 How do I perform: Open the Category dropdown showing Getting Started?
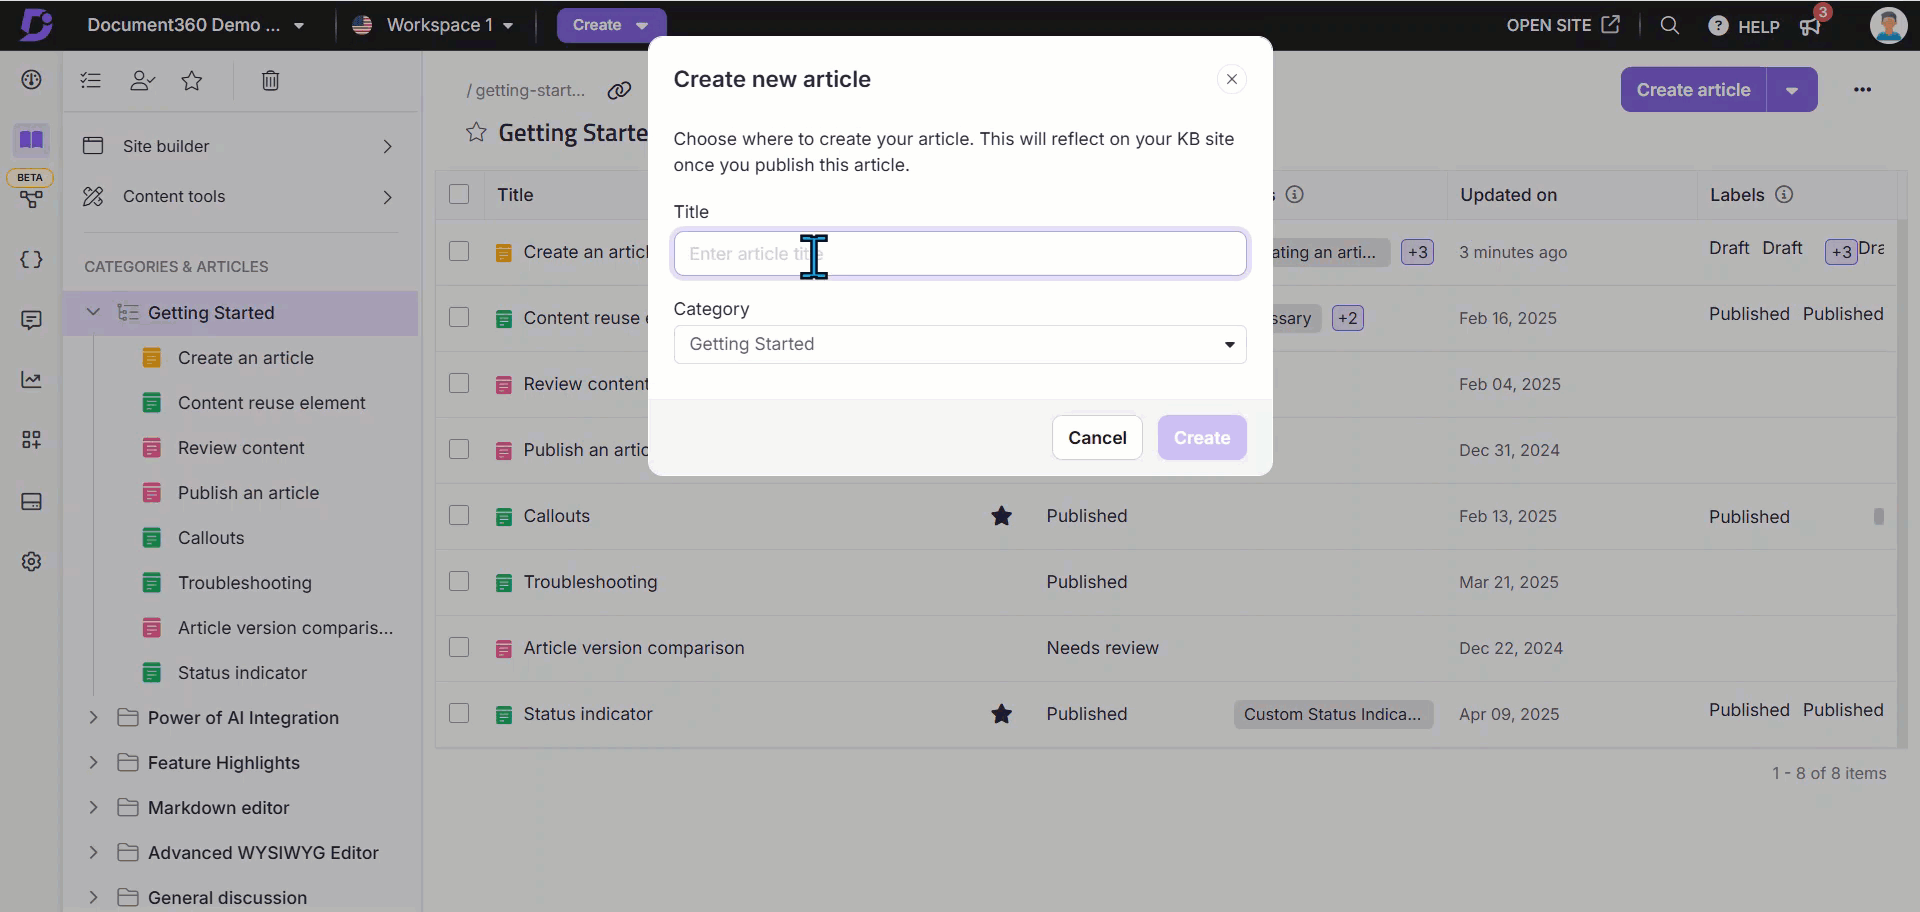pyautogui.click(x=960, y=344)
